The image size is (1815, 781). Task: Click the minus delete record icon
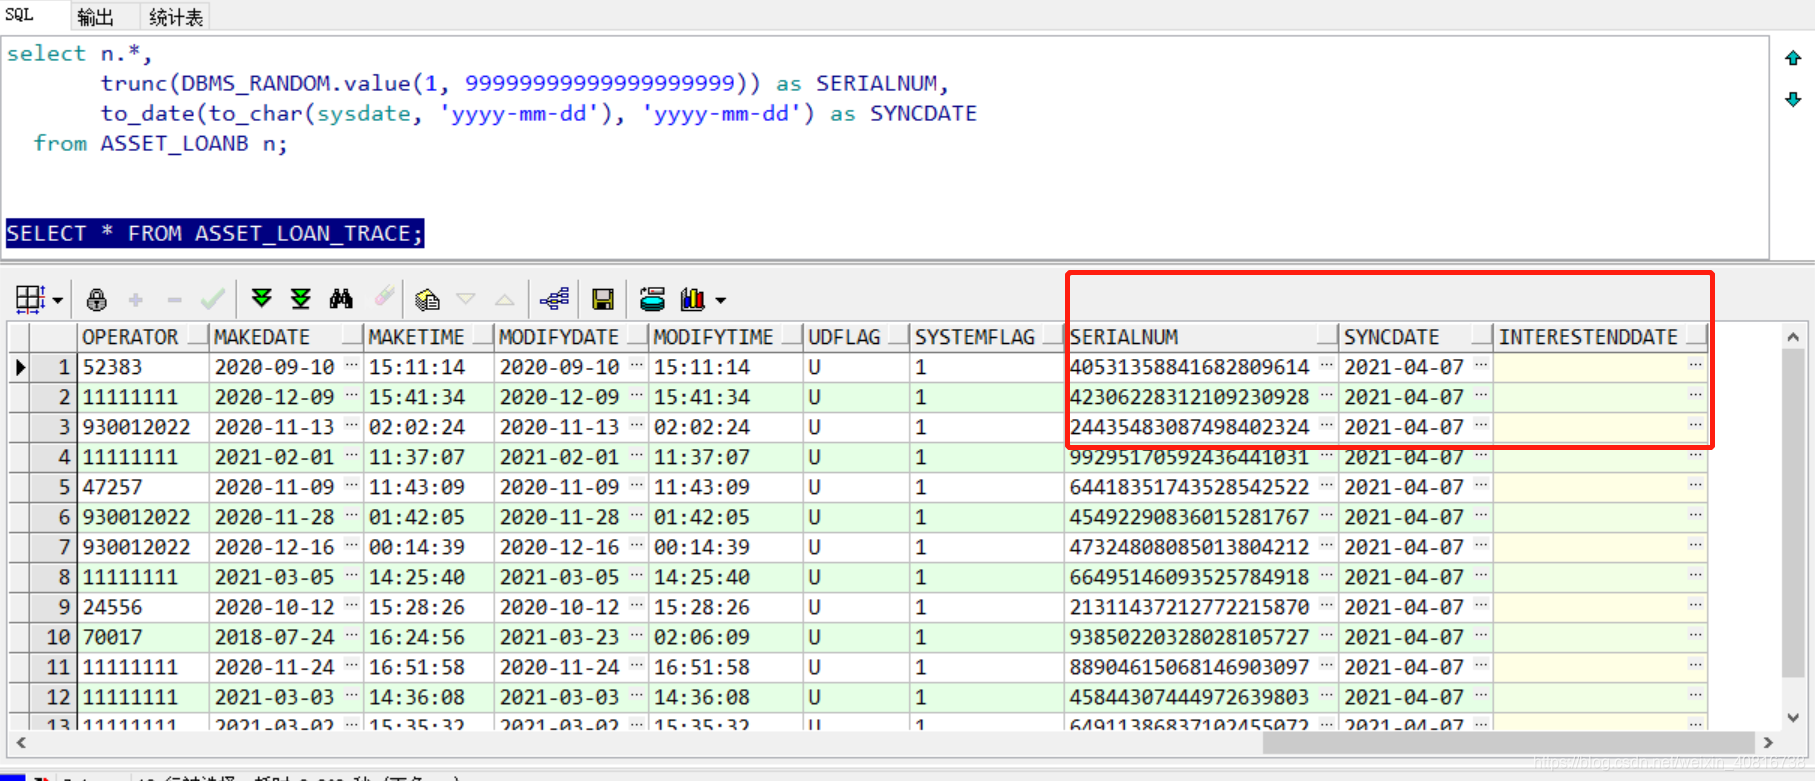pos(174,299)
